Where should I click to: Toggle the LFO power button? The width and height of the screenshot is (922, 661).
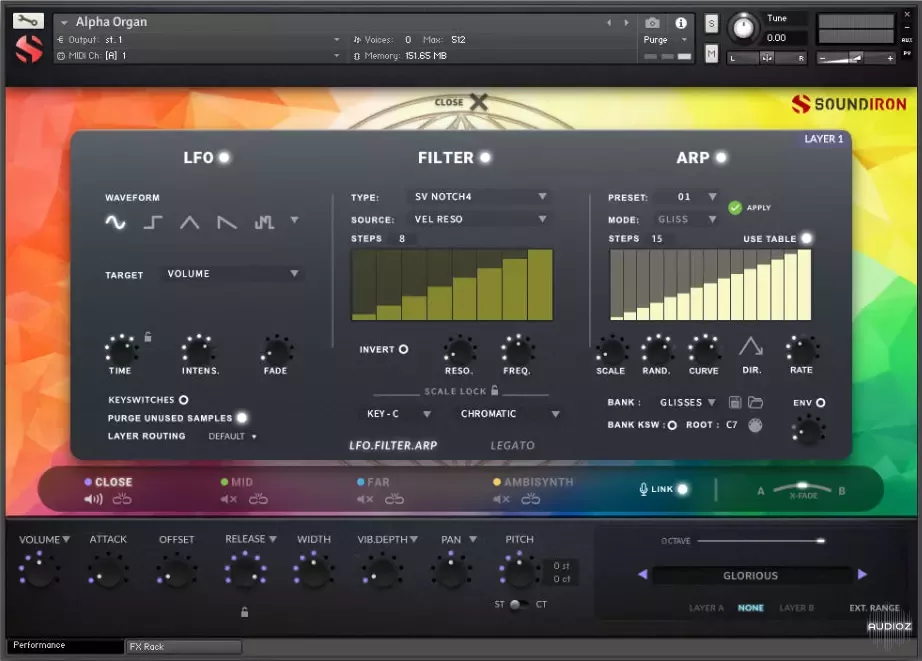point(224,158)
